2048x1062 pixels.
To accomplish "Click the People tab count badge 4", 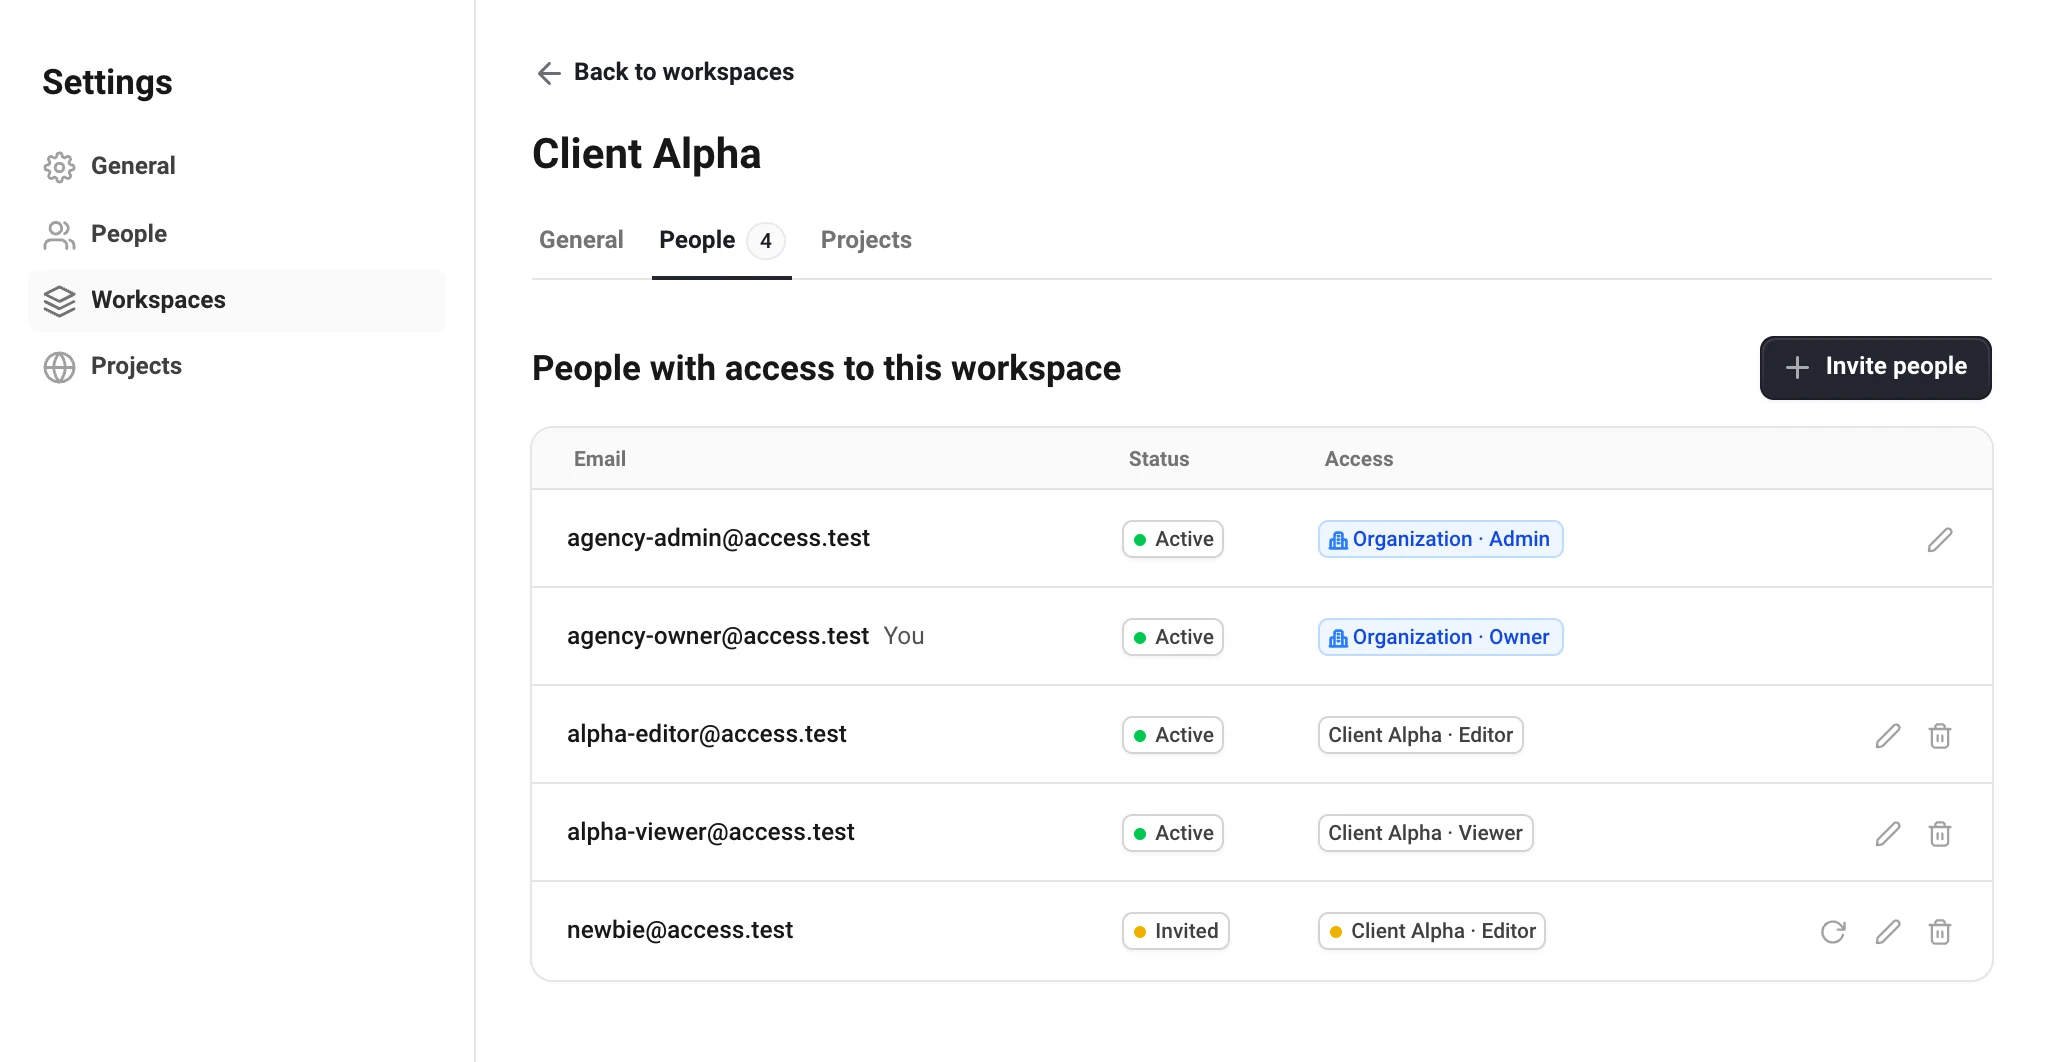I will [766, 241].
